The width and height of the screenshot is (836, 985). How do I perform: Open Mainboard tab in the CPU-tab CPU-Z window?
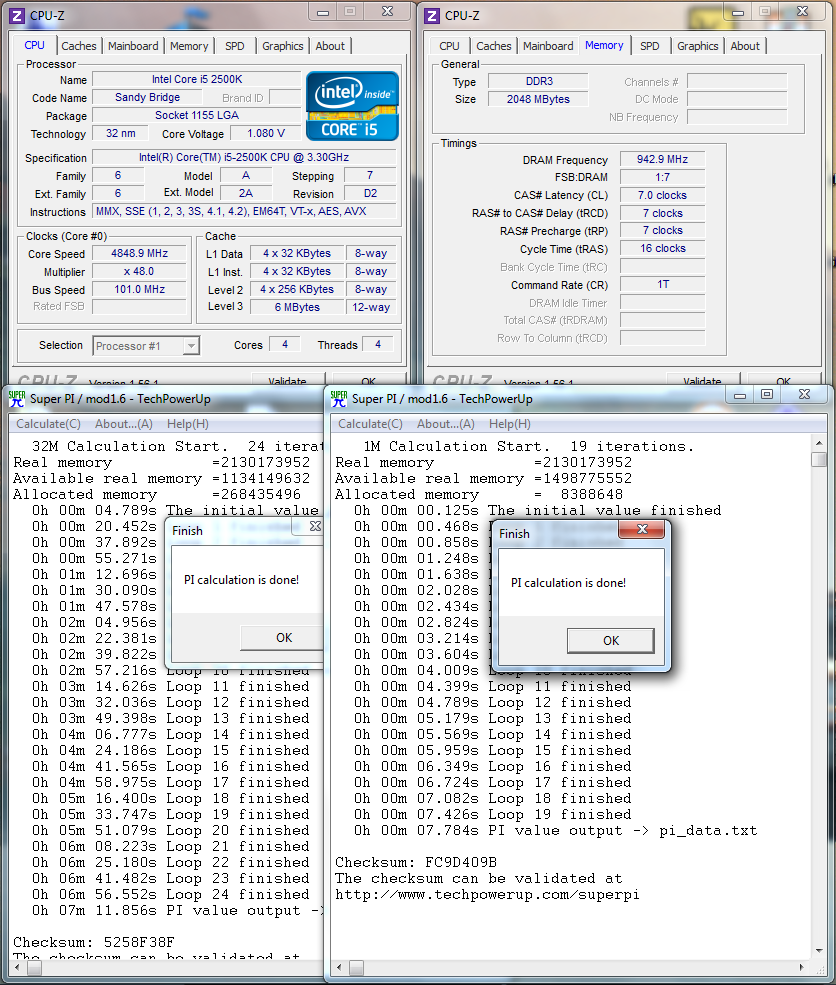pyautogui.click(x=133, y=46)
